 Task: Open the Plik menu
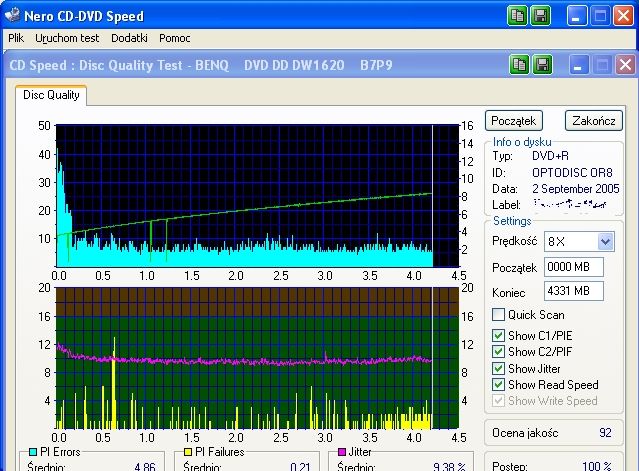tap(16, 38)
